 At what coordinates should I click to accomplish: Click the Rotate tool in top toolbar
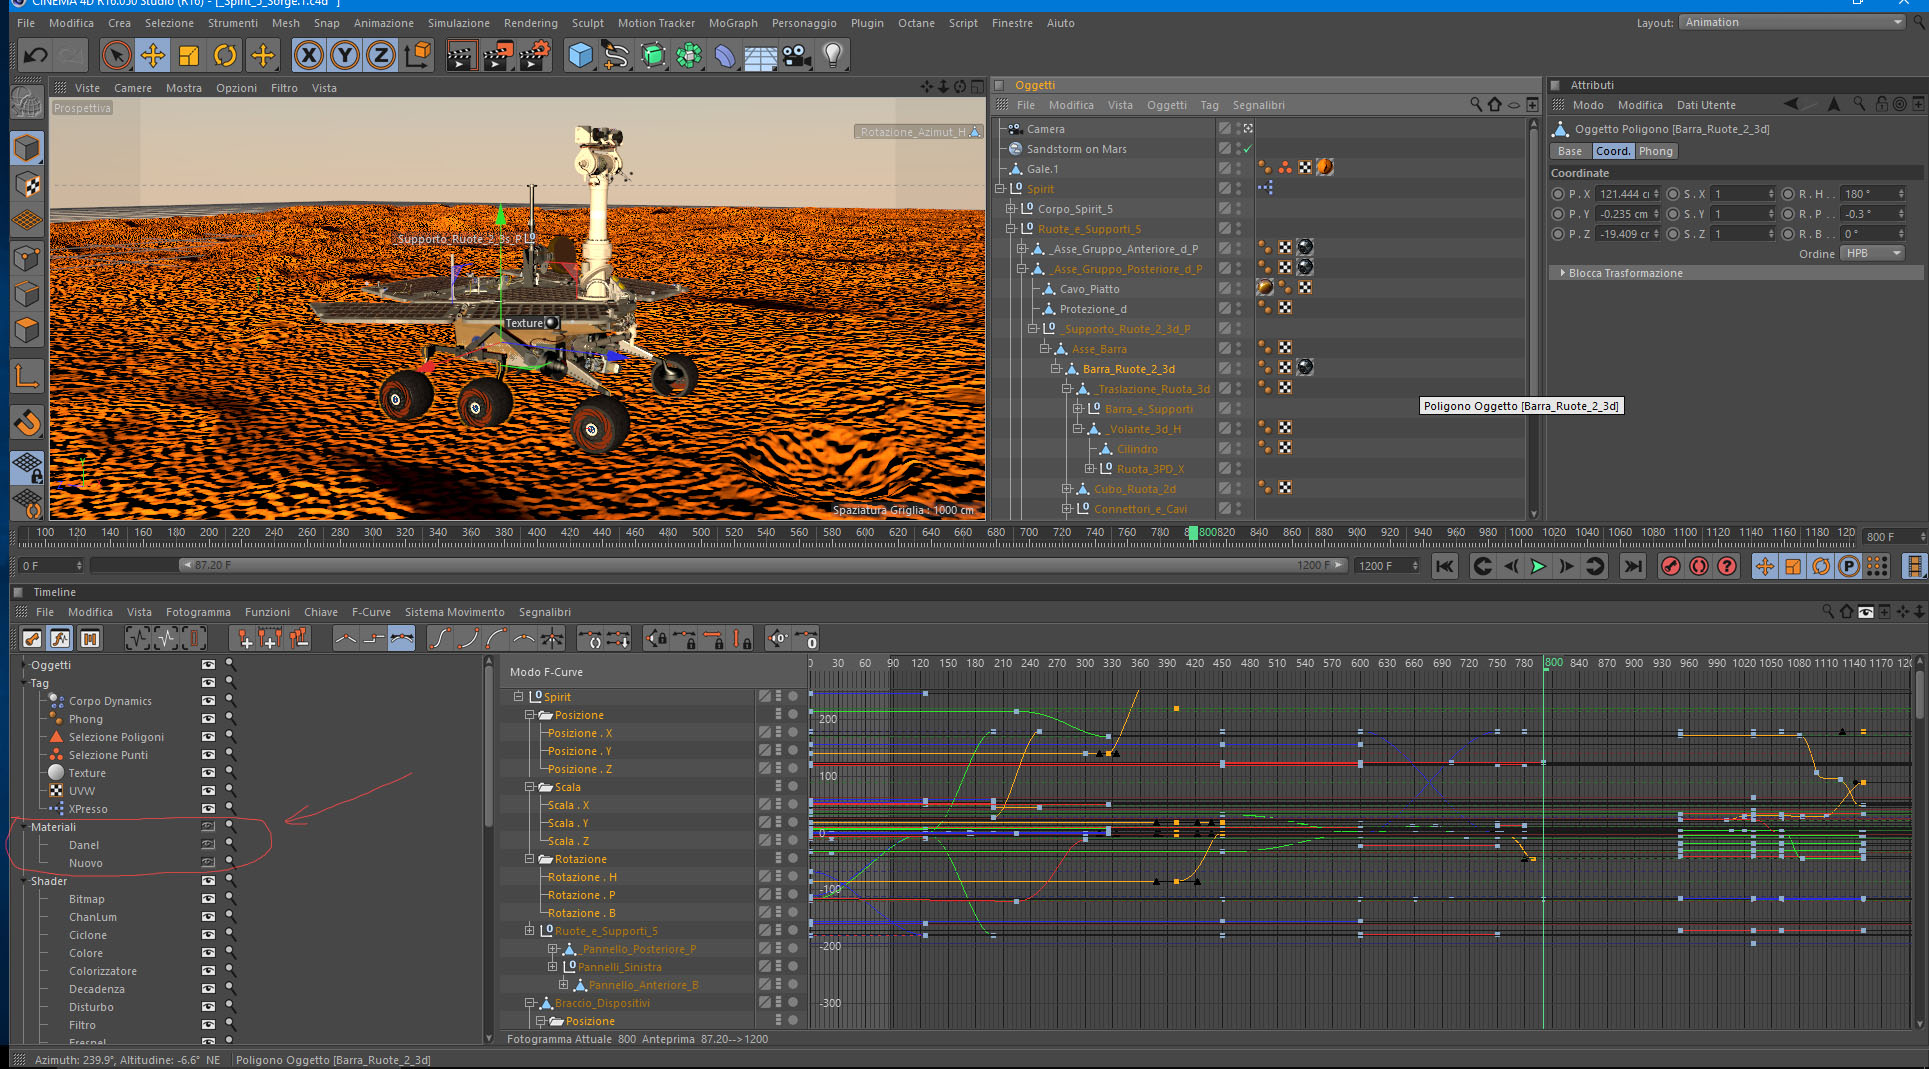tap(225, 56)
